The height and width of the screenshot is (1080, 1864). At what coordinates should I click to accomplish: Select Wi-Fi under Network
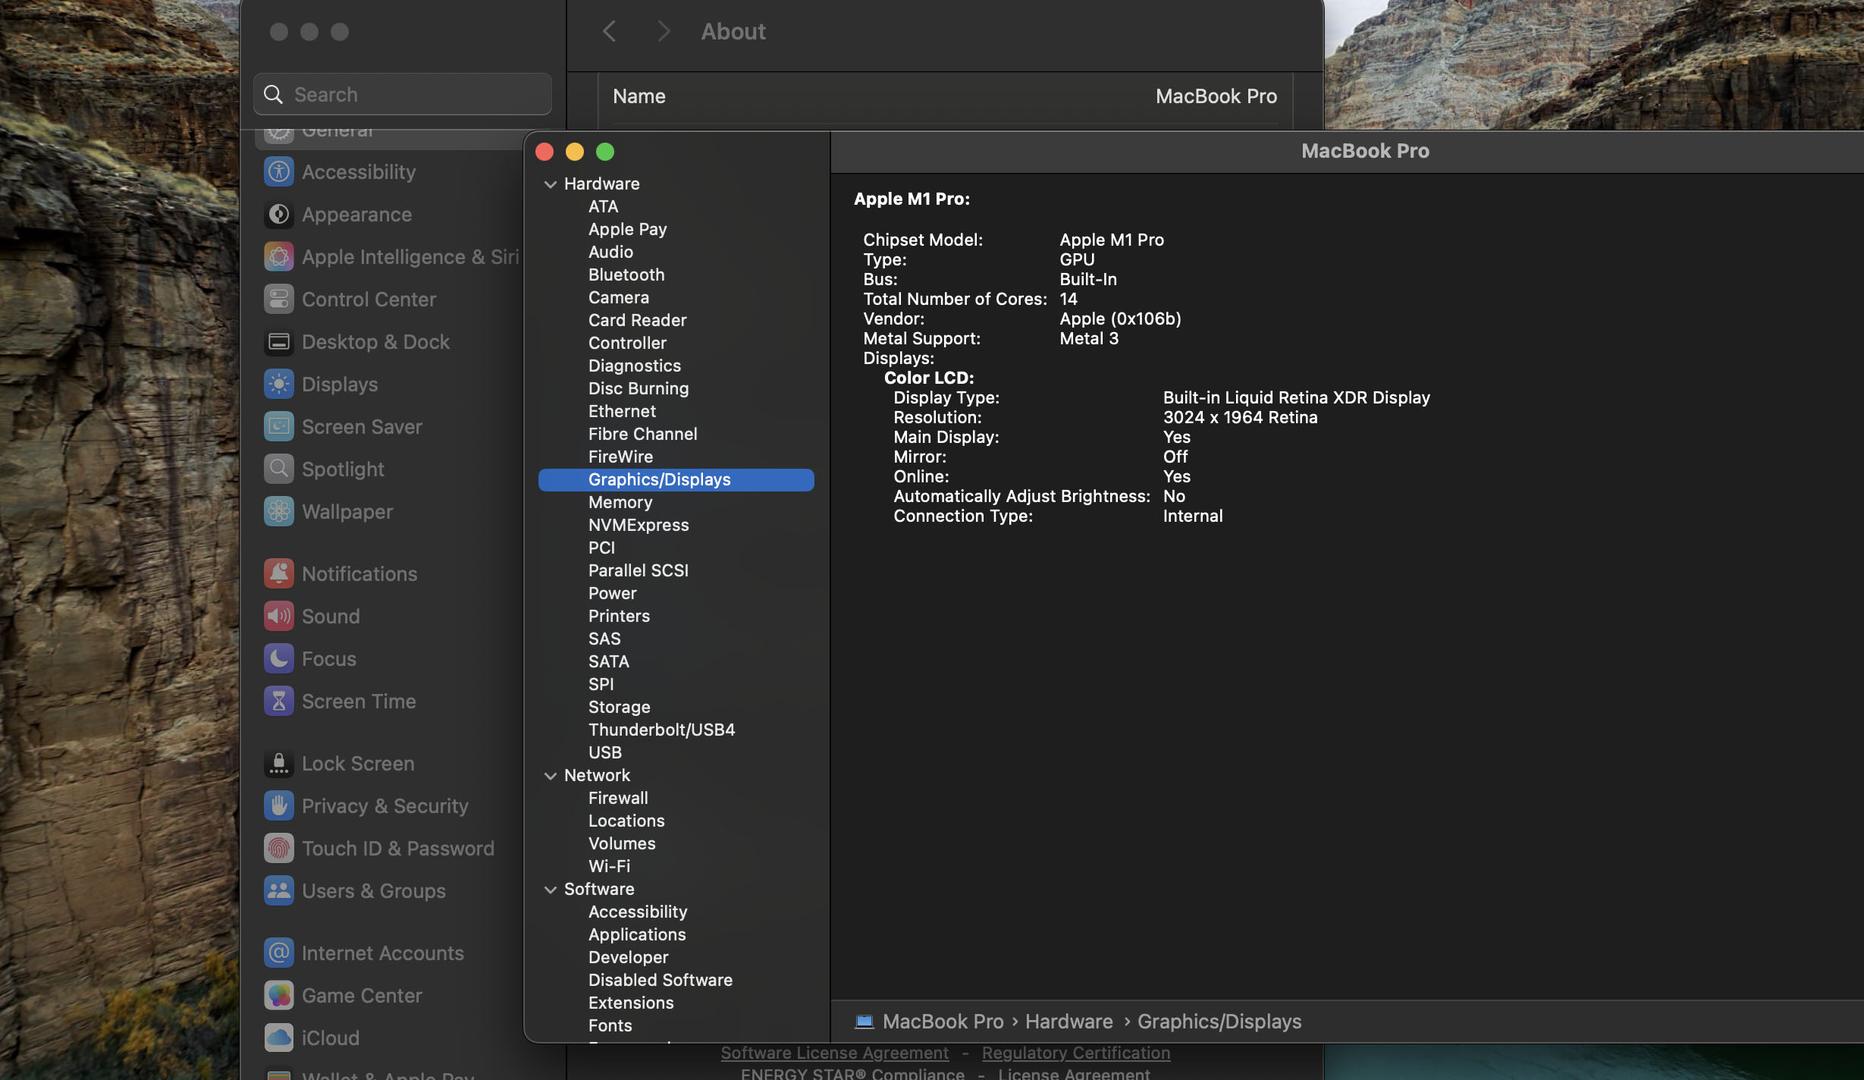tap(609, 867)
